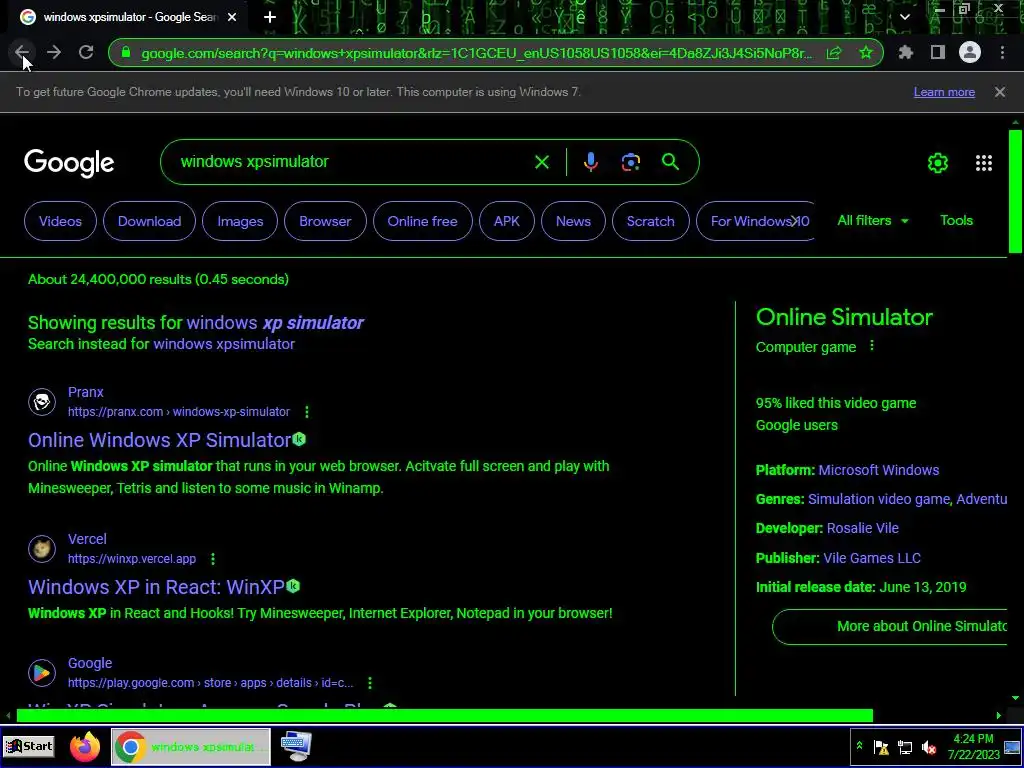Click the More about Online Simulator button
This screenshot has height=768, width=1024.
pyautogui.click(x=889, y=627)
